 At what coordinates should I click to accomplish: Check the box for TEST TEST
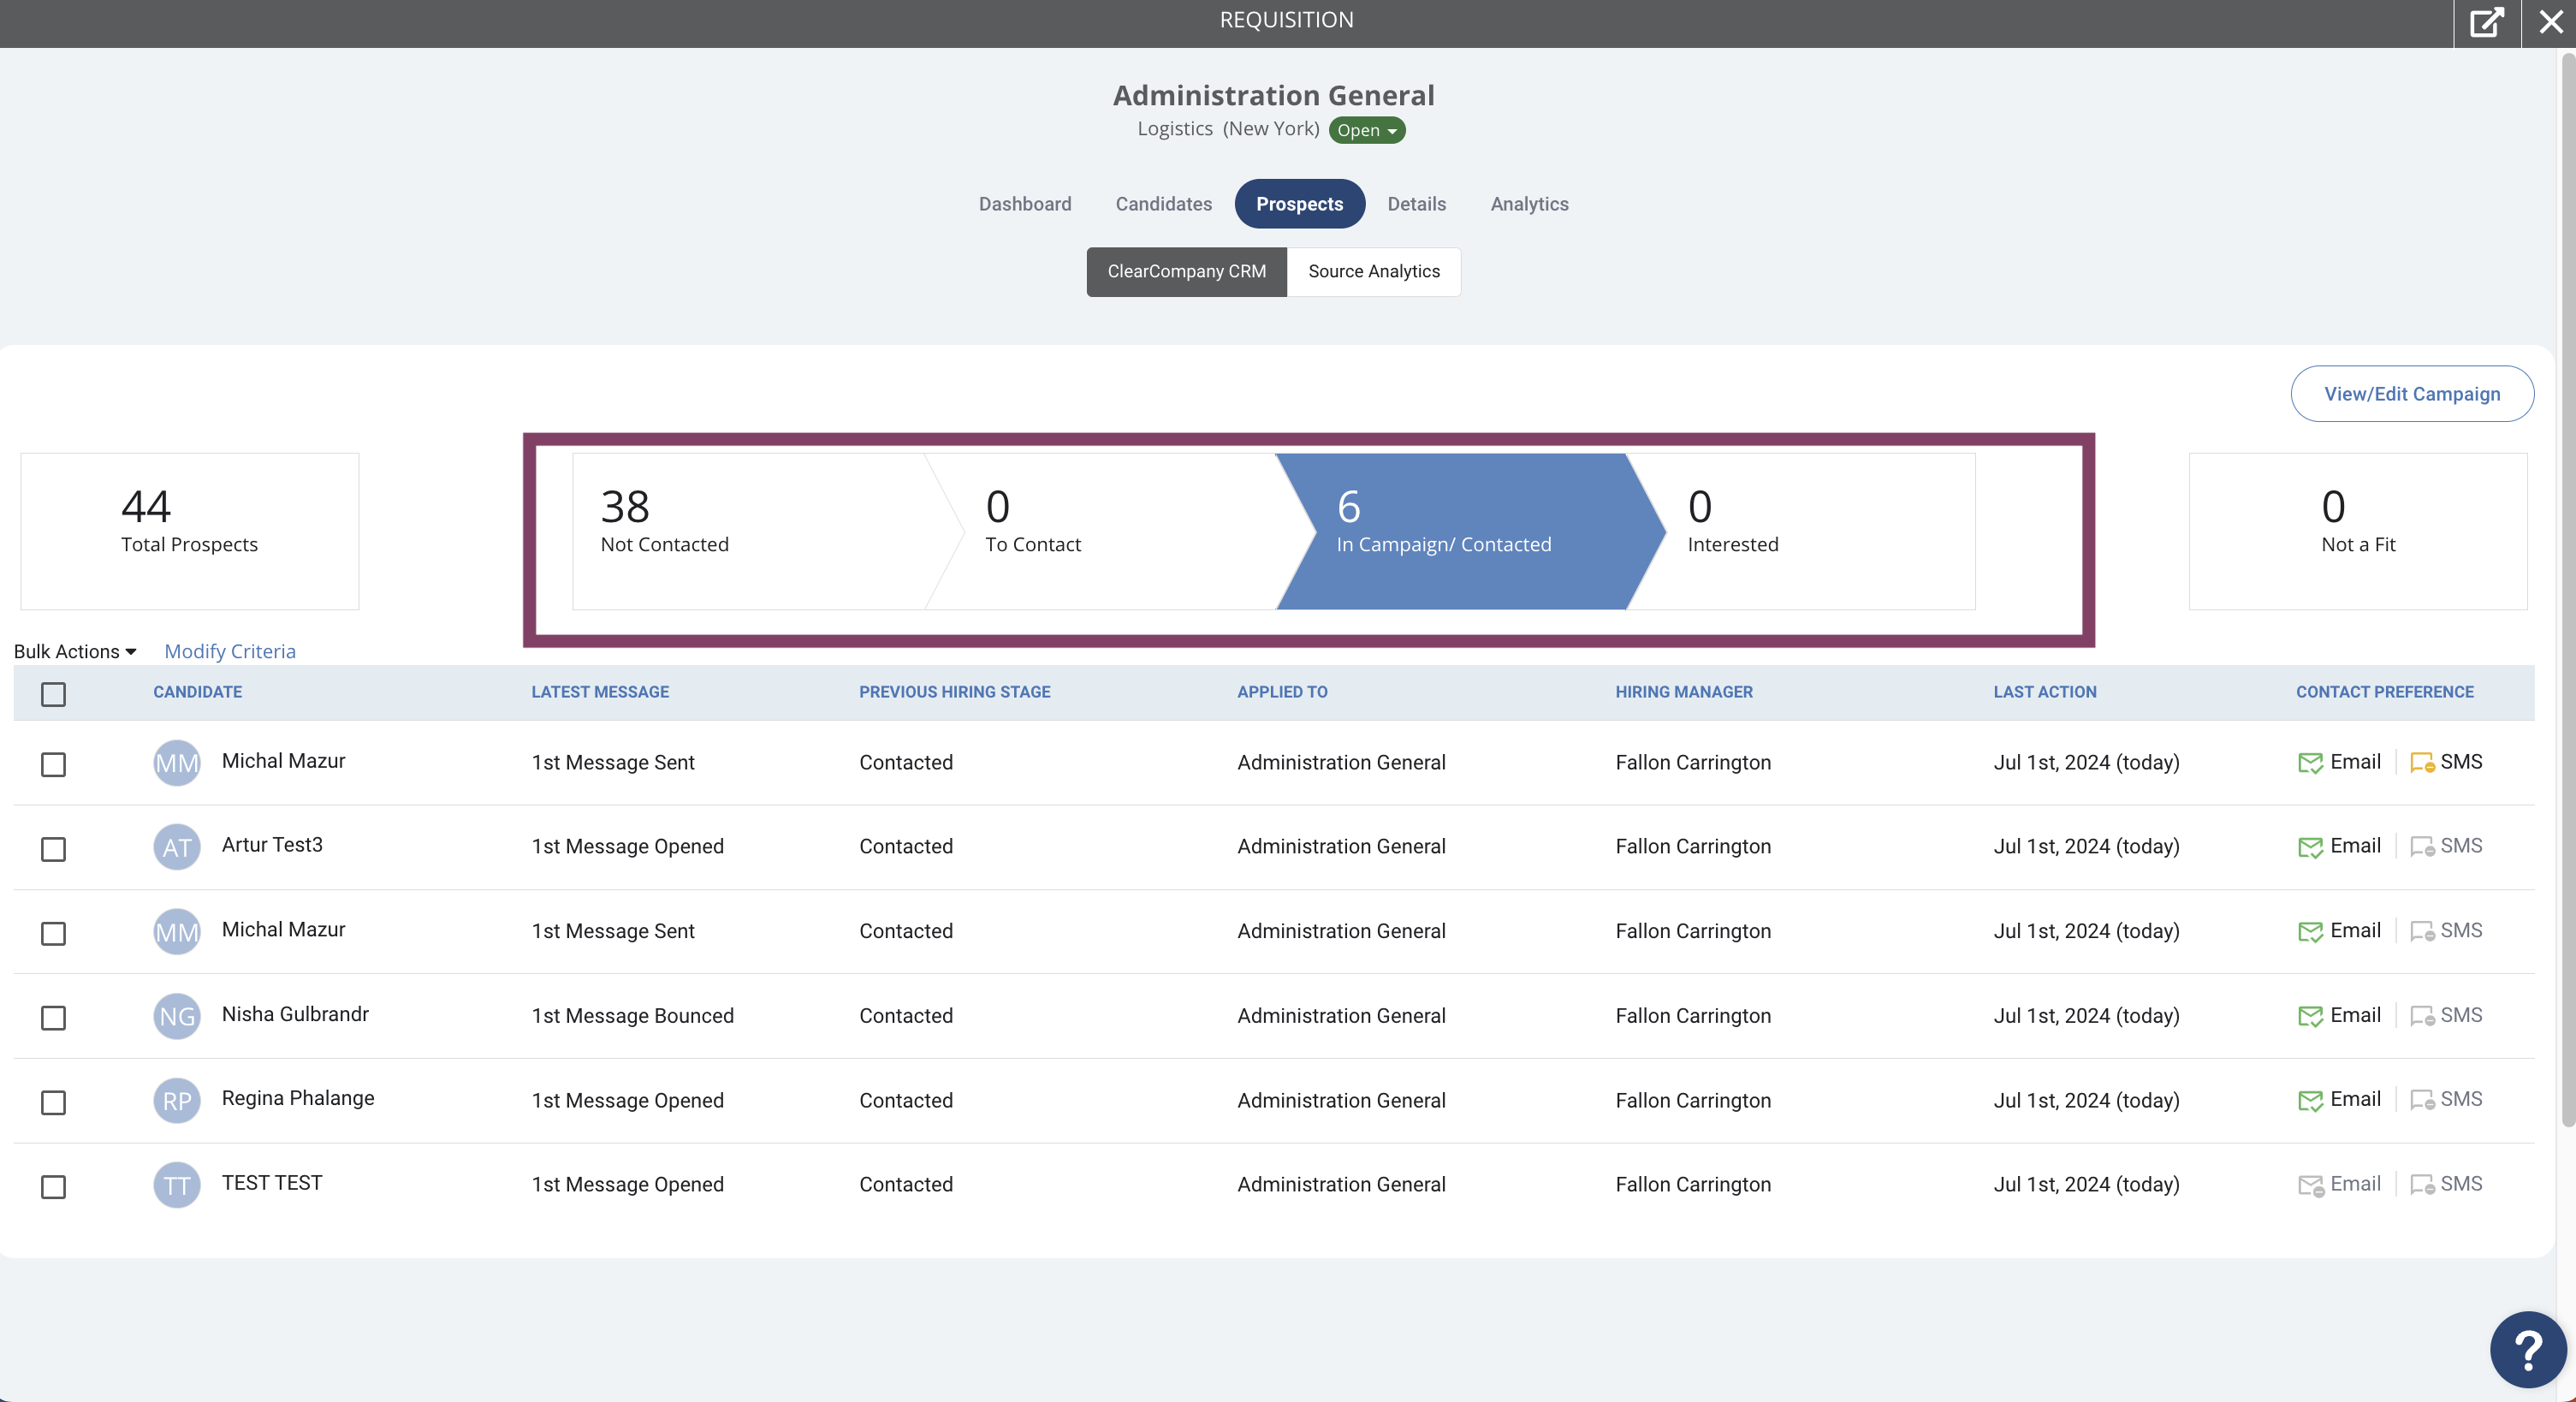tap(53, 1187)
